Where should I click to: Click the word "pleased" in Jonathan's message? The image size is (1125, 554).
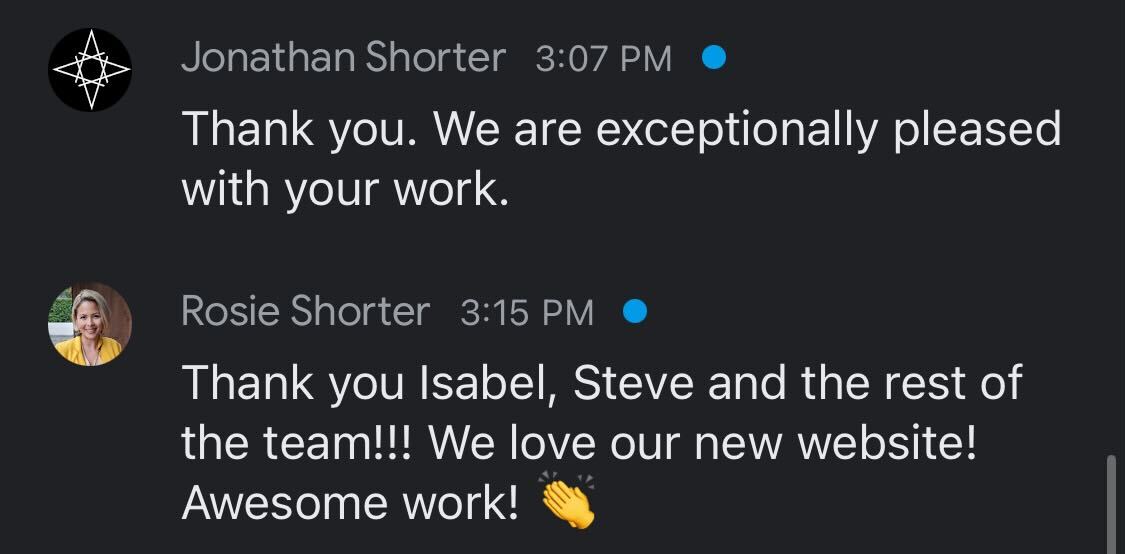tap(976, 130)
